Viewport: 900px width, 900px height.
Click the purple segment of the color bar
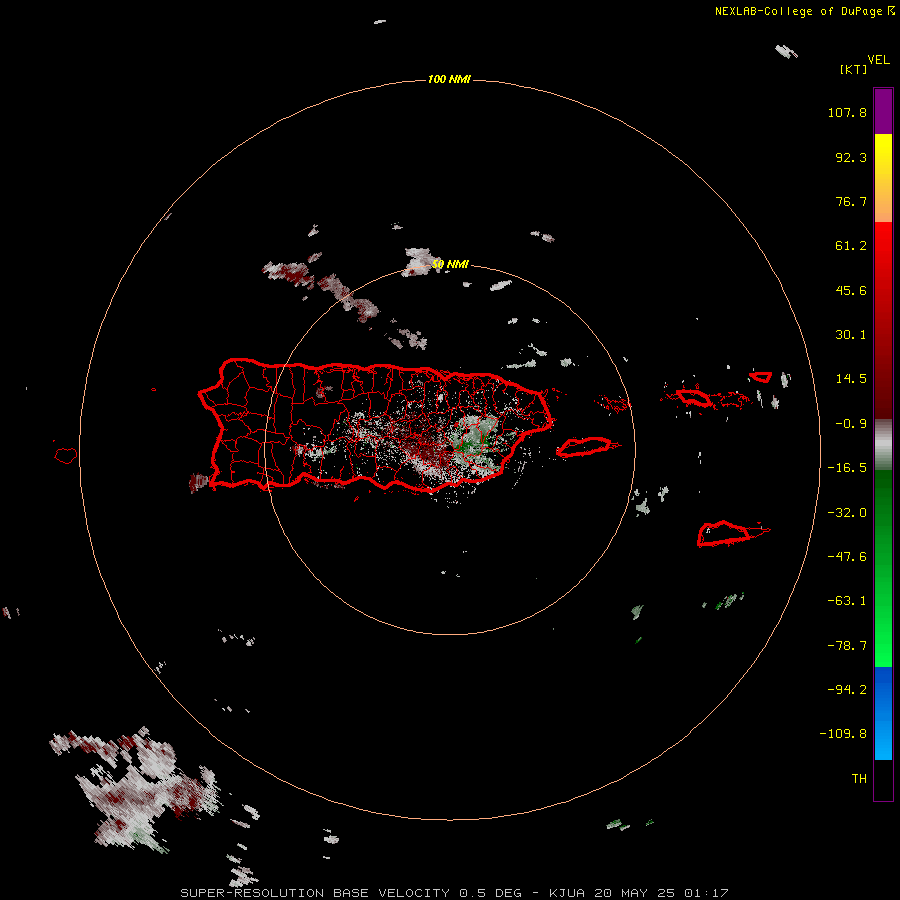(883, 111)
